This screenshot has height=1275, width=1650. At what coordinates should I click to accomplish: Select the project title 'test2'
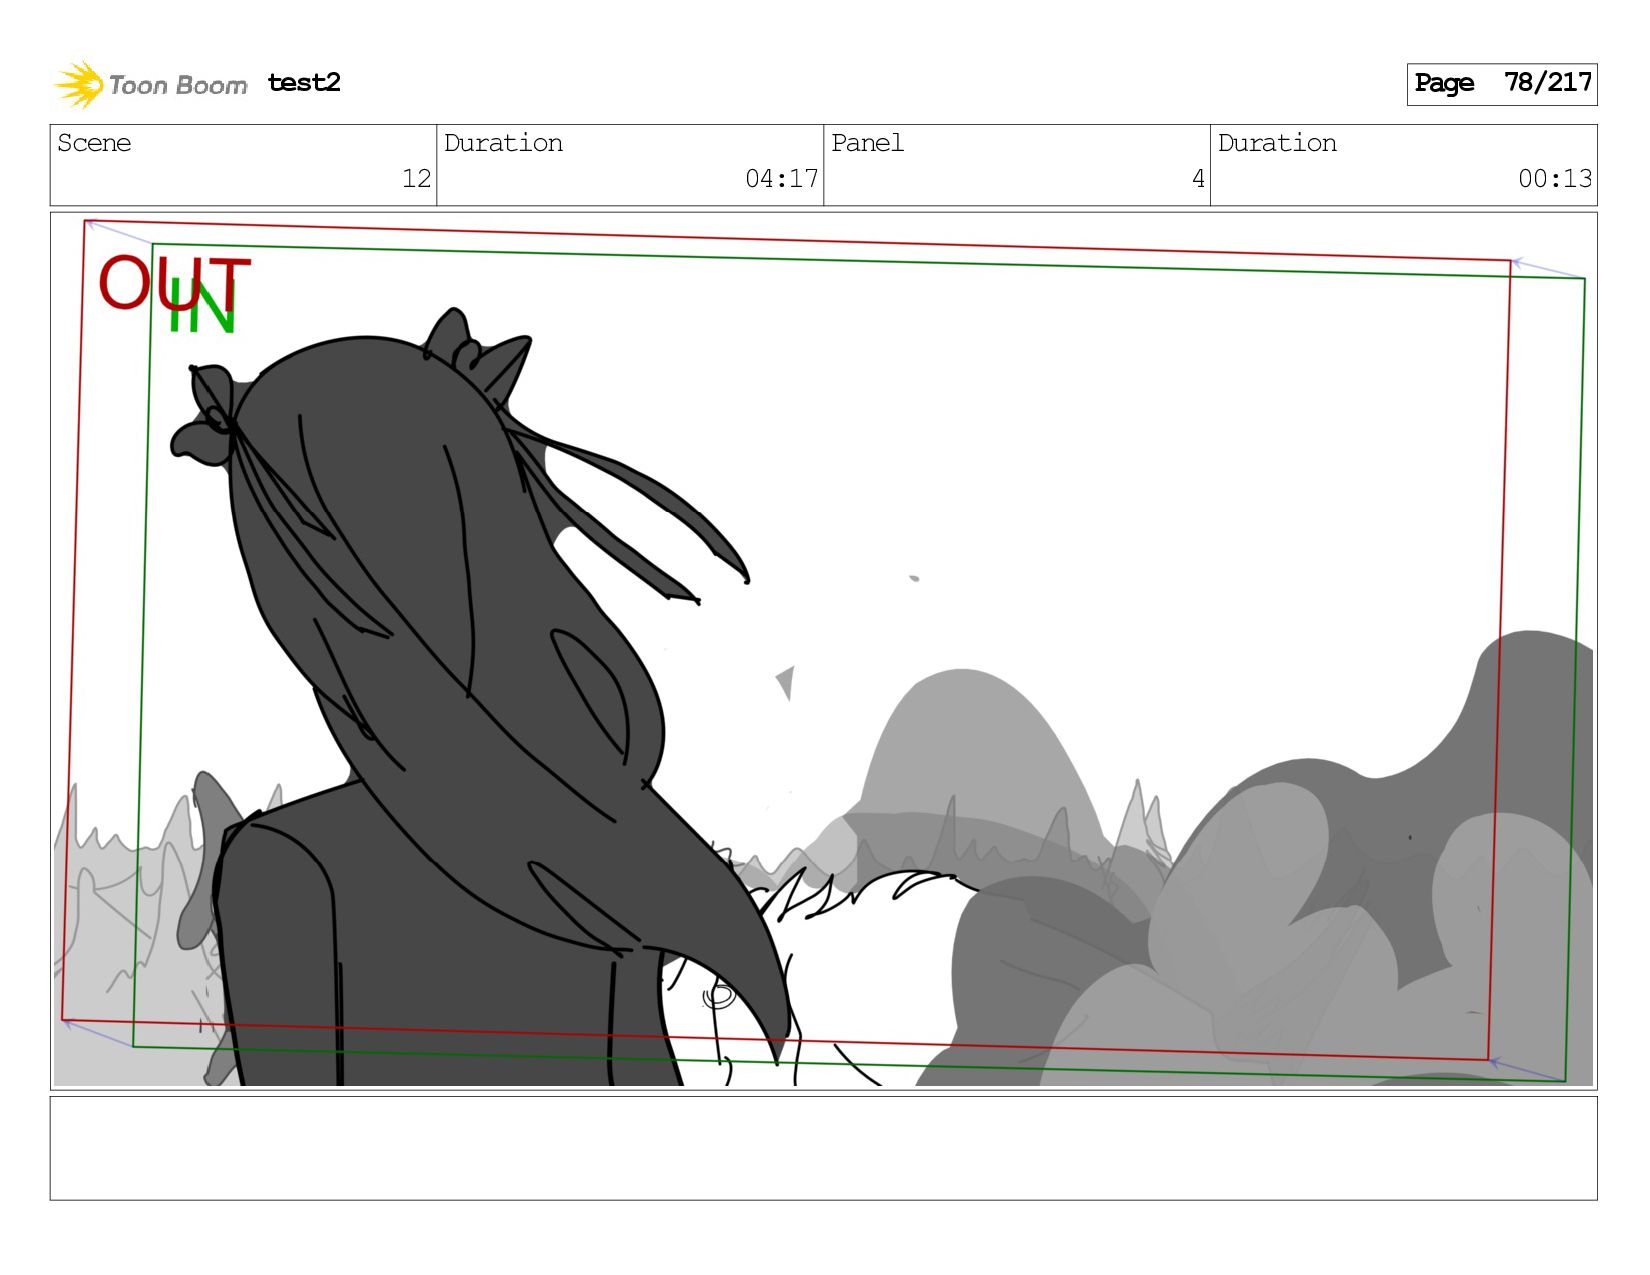[304, 82]
